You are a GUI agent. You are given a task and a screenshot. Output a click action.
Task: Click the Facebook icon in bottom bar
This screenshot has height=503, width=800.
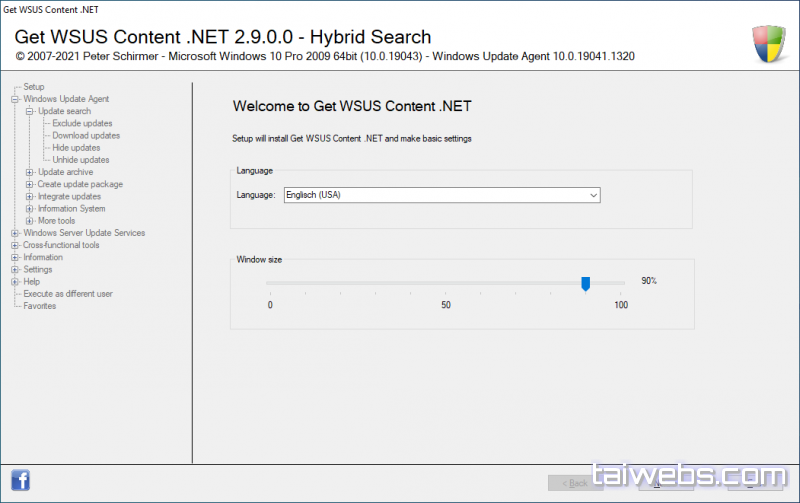click(x=20, y=478)
